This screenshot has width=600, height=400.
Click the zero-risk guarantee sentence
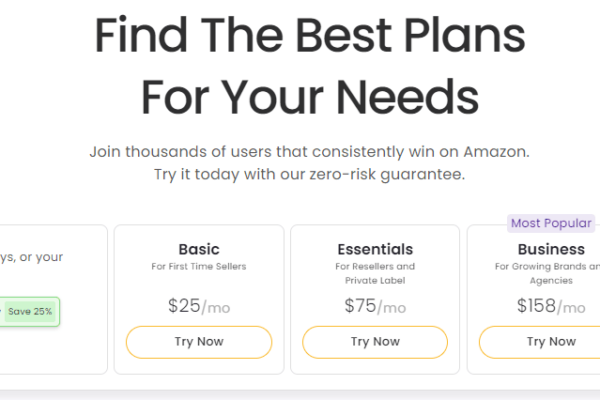tap(310, 175)
